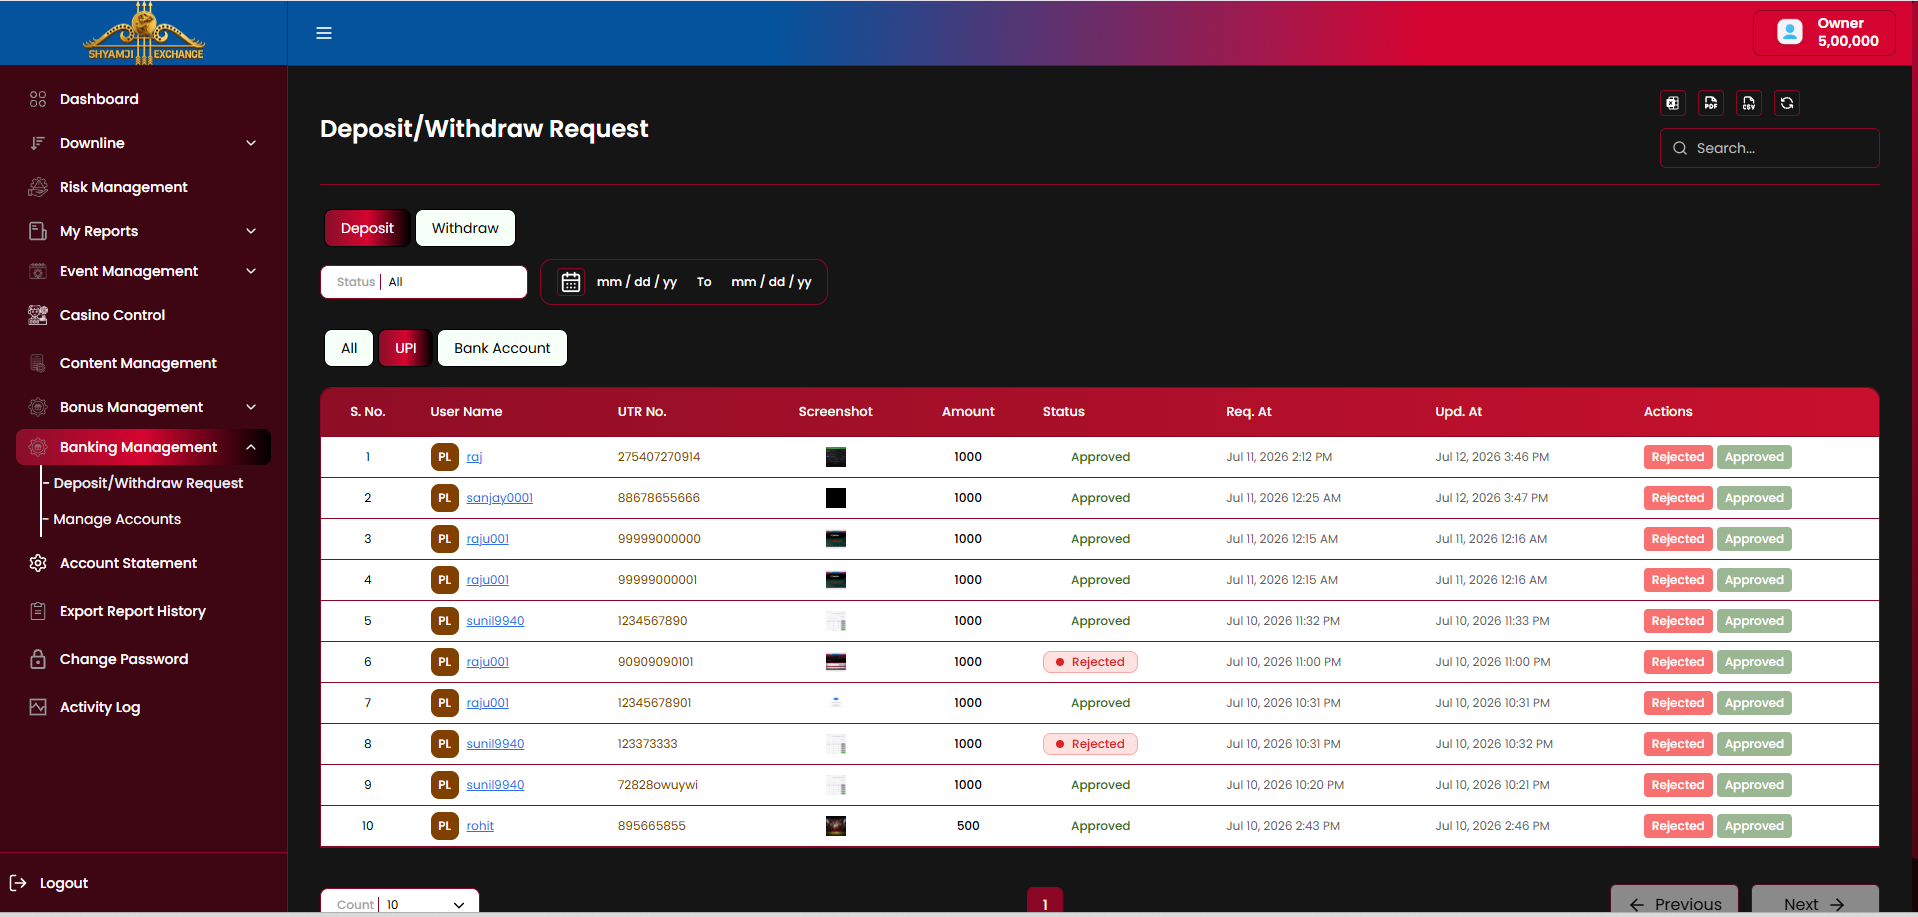
Task: Open the Status filter dropdown
Action: click(x=424, y=282)
